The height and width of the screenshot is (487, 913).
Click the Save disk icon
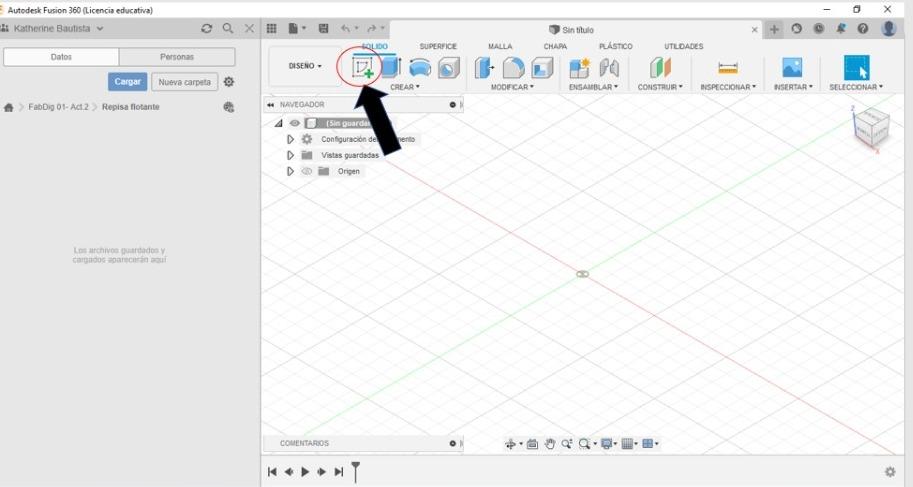(324, 29)
